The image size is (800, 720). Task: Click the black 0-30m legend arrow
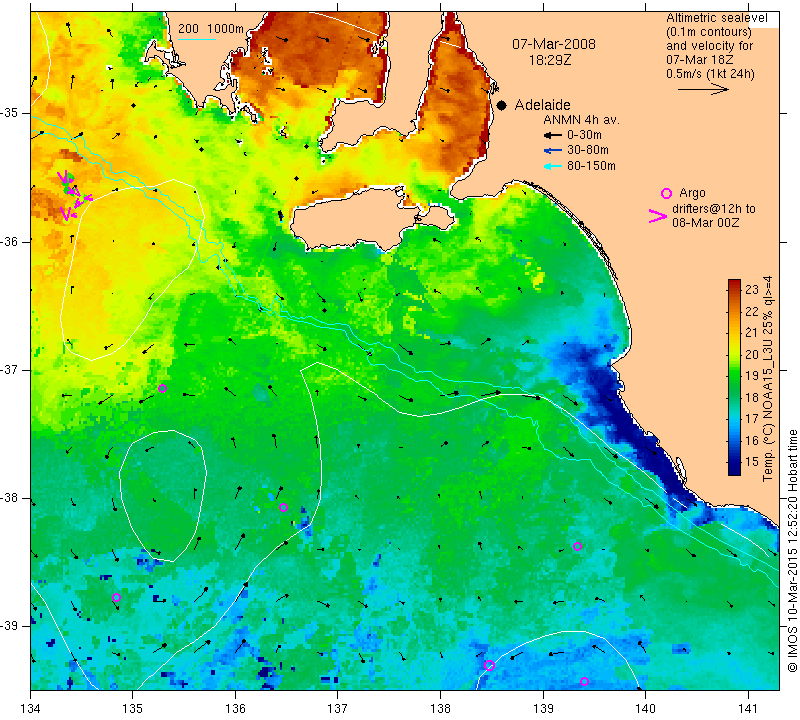coord(553,136)
